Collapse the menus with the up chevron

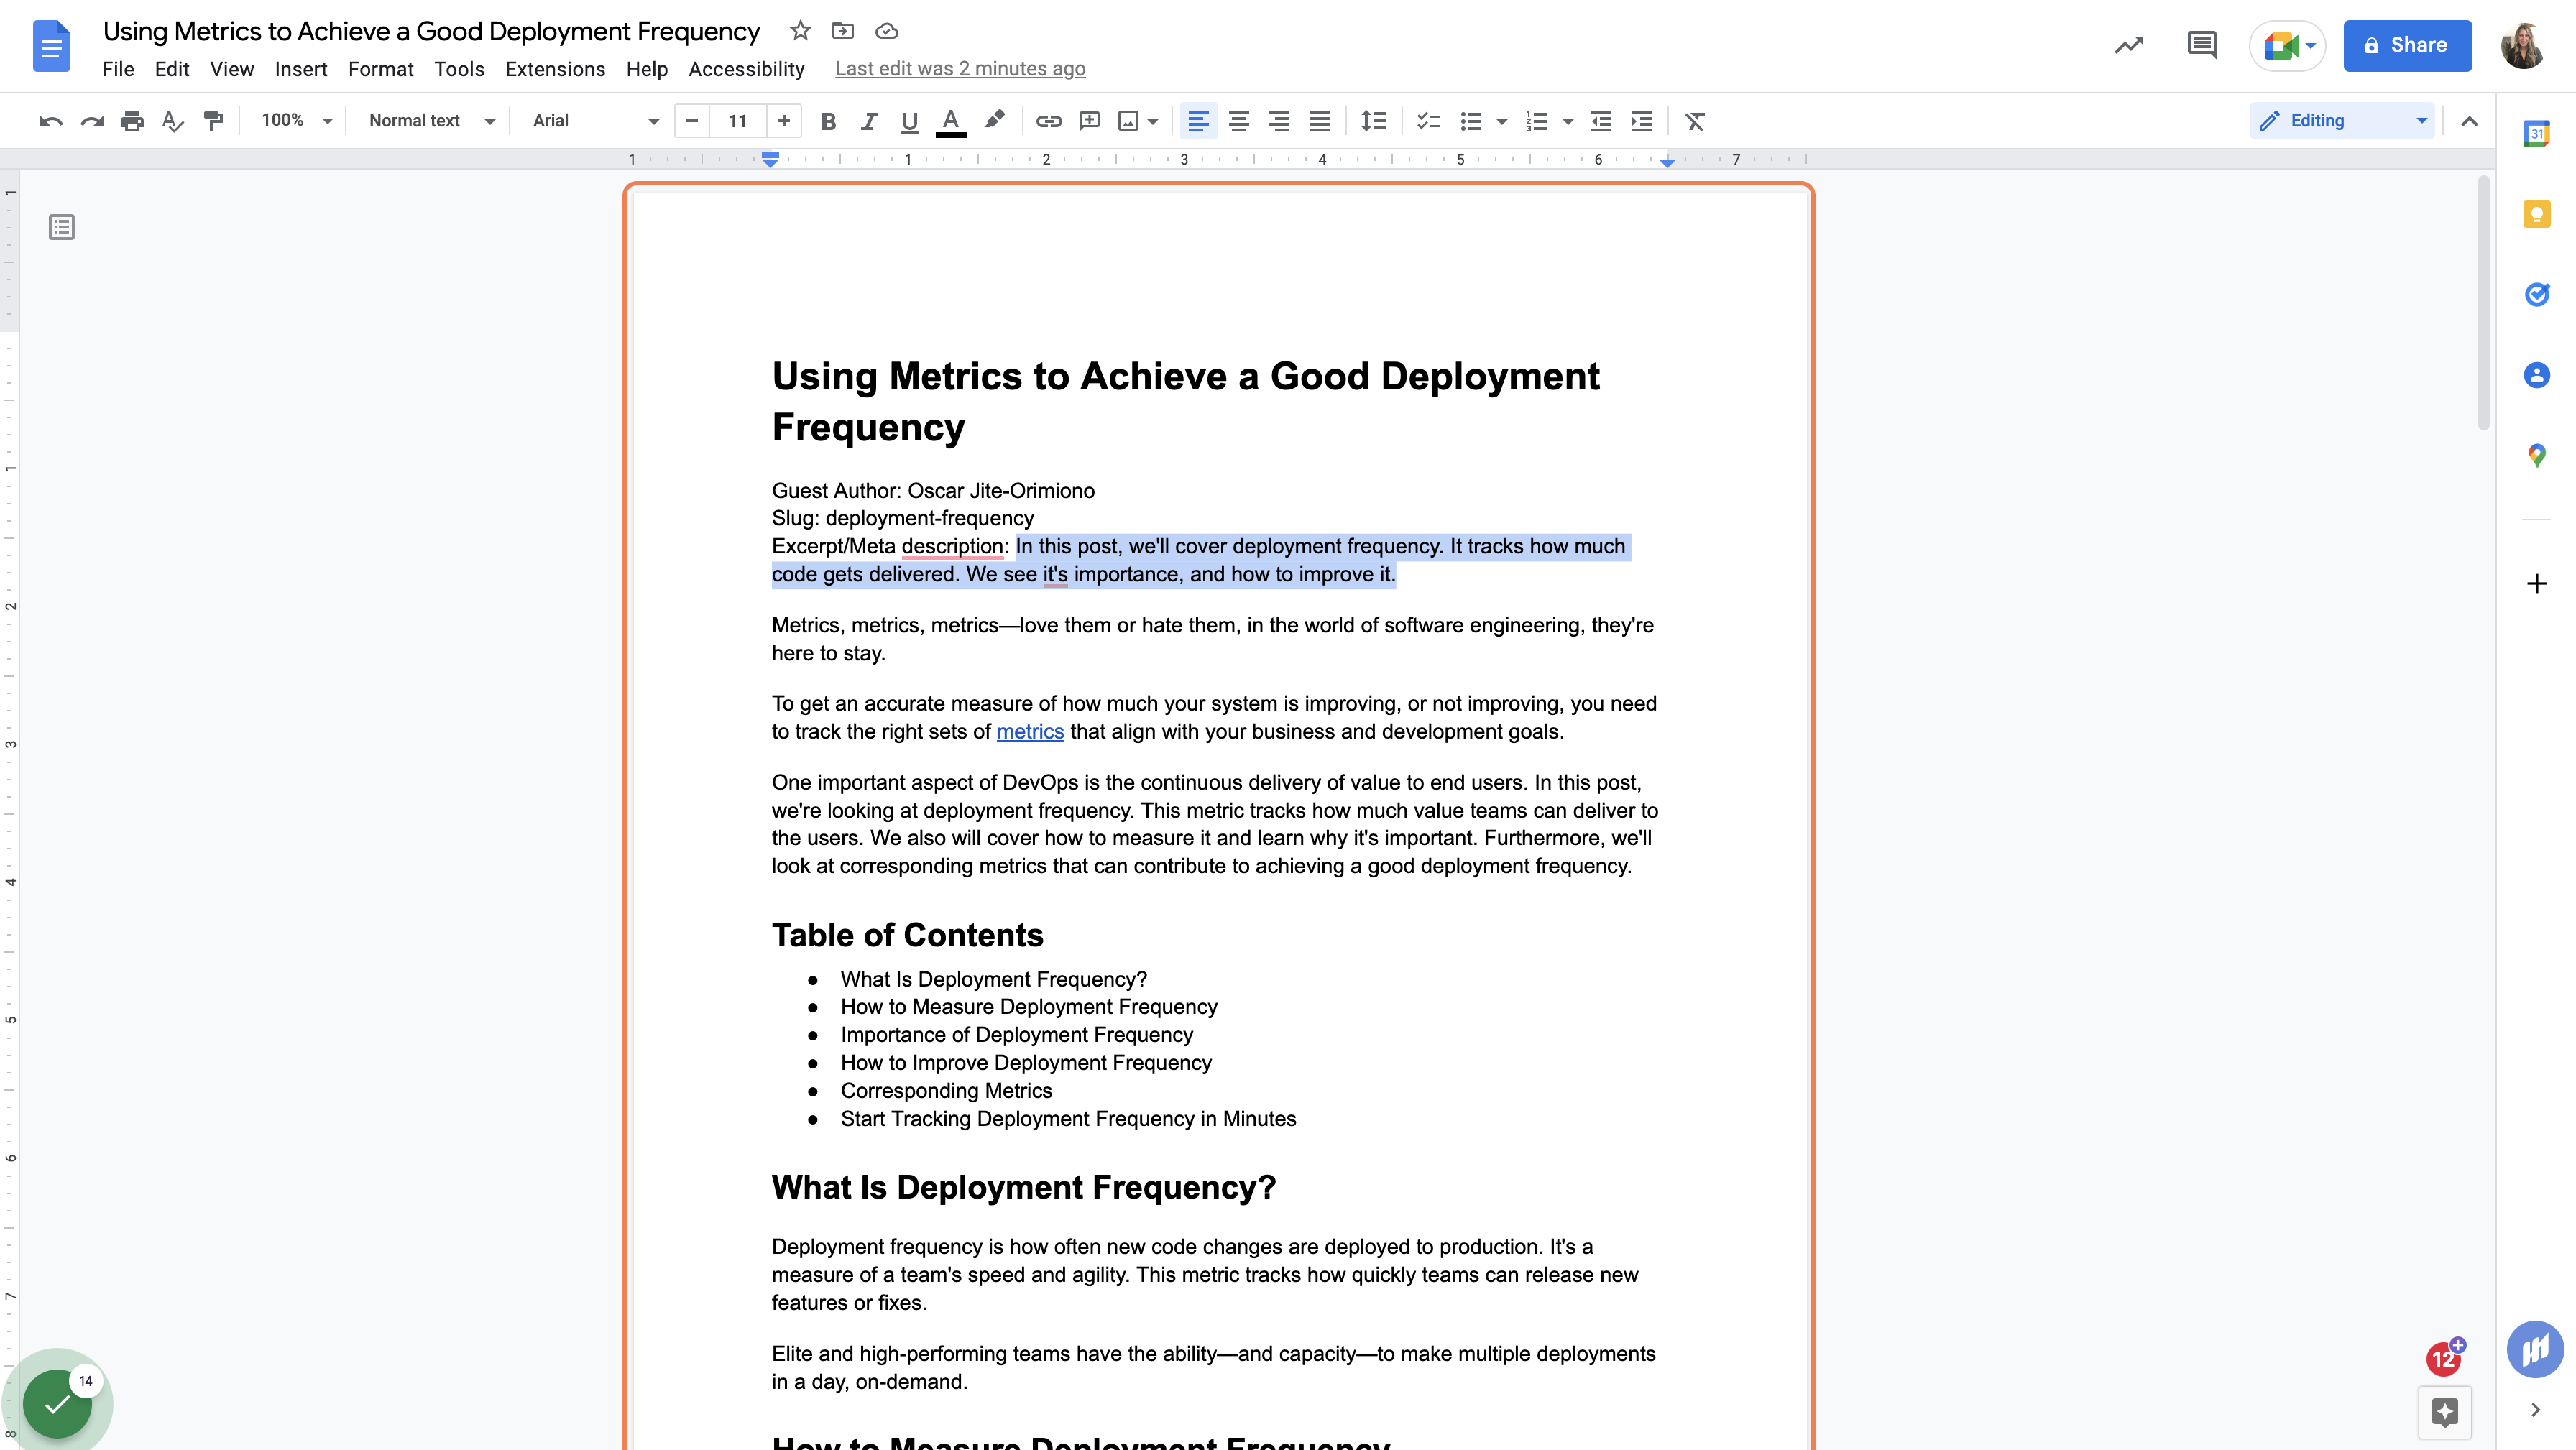[x=2469, y=121]
